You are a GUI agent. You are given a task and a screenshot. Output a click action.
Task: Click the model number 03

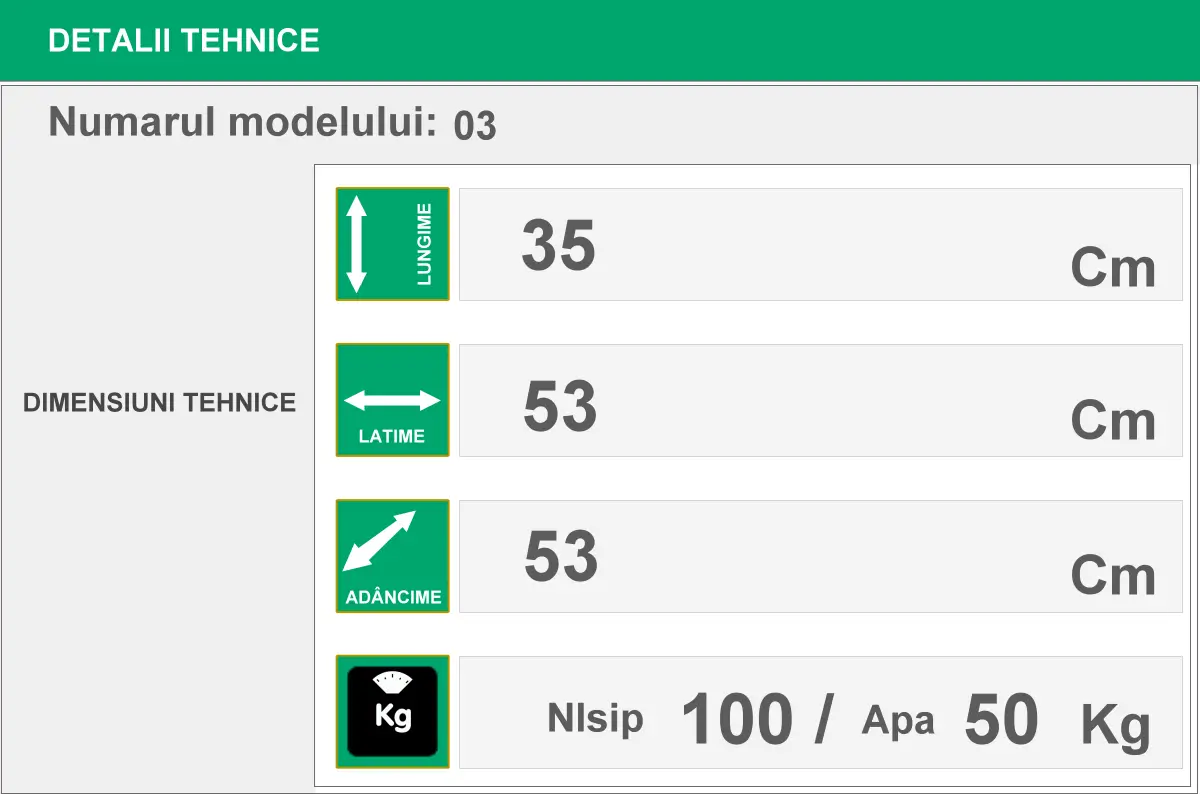pos(475,126)
